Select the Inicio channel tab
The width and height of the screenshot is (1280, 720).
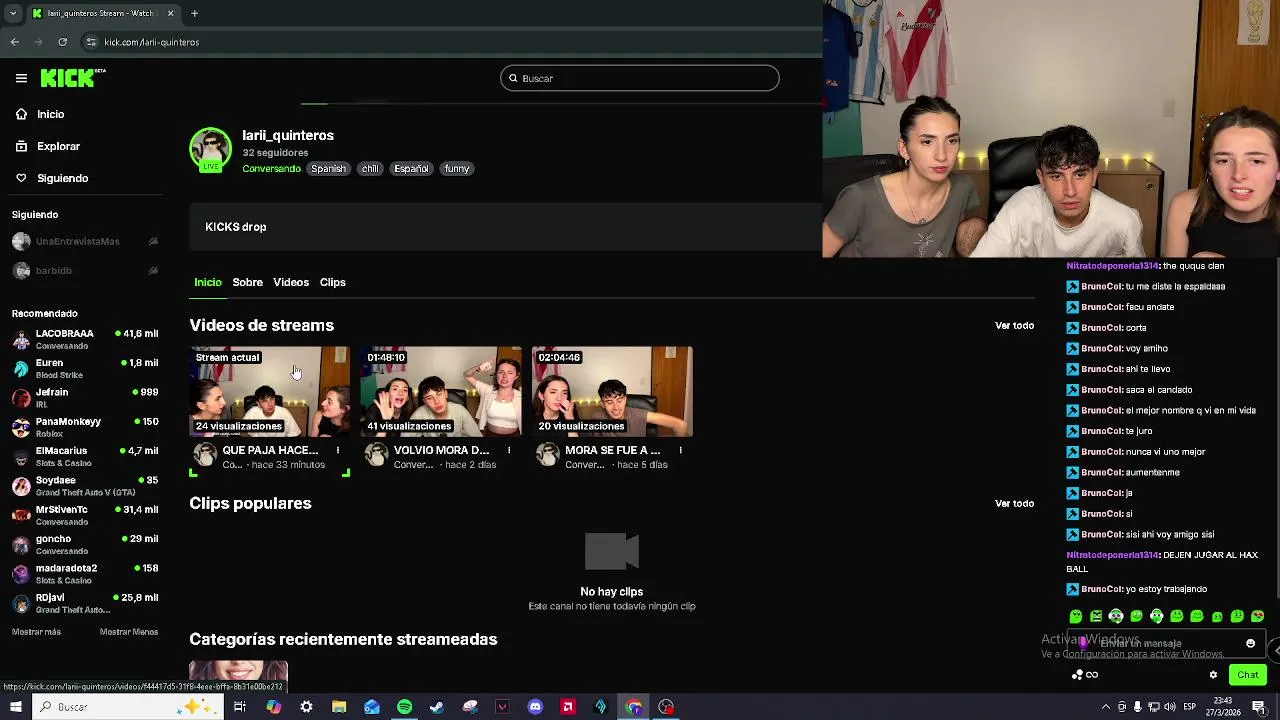pyautogui.click(x=208, y=282)
